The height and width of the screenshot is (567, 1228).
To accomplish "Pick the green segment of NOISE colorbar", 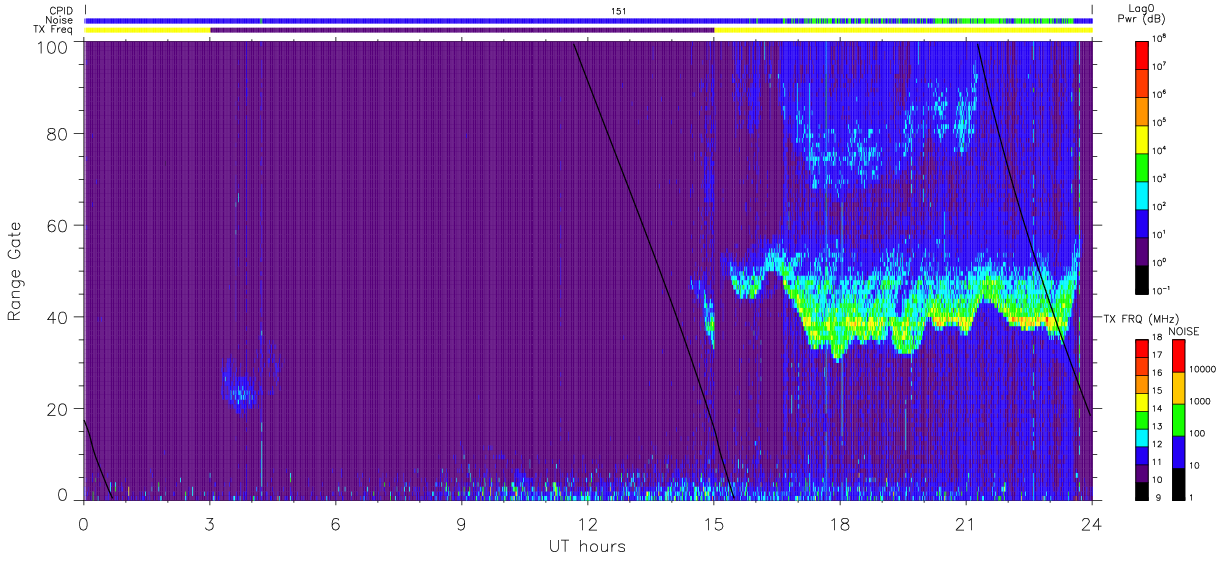I will click(1177, 418).
